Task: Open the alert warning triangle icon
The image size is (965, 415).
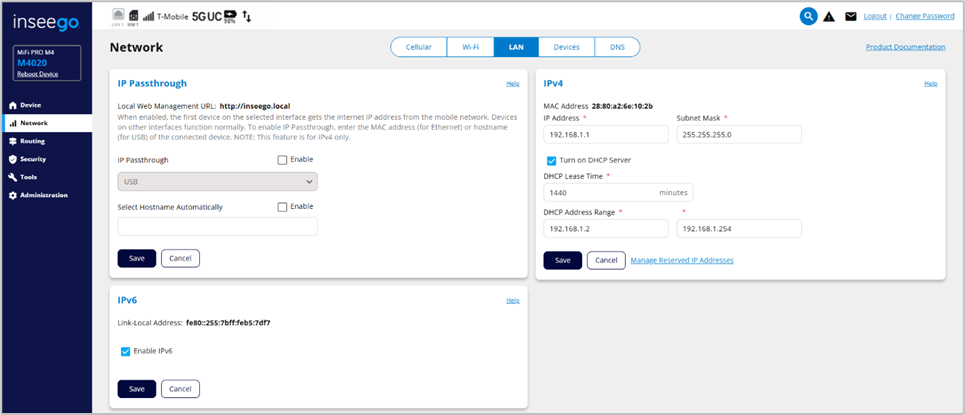Action: pyautogui.click(x=829, y=17)
